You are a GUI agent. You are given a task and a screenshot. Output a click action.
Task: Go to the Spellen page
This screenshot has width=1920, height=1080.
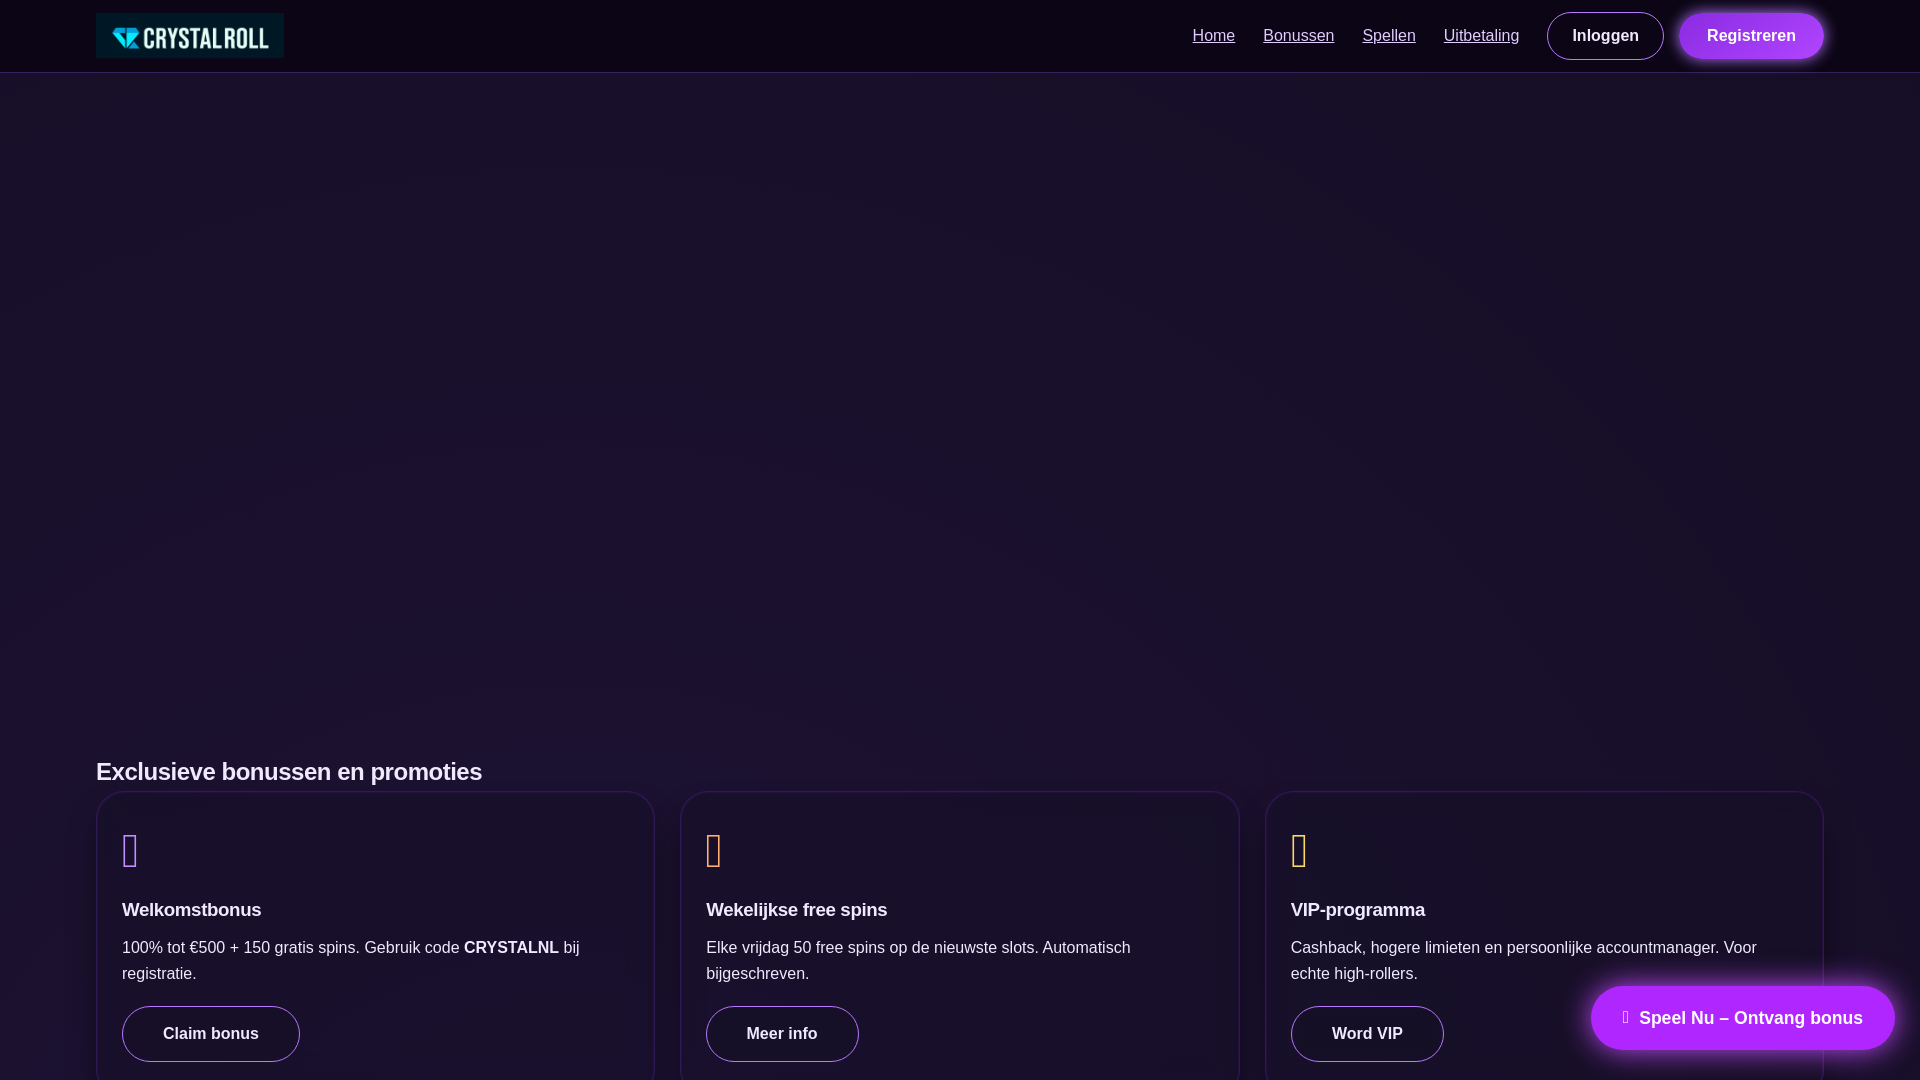pos(1388,36)
